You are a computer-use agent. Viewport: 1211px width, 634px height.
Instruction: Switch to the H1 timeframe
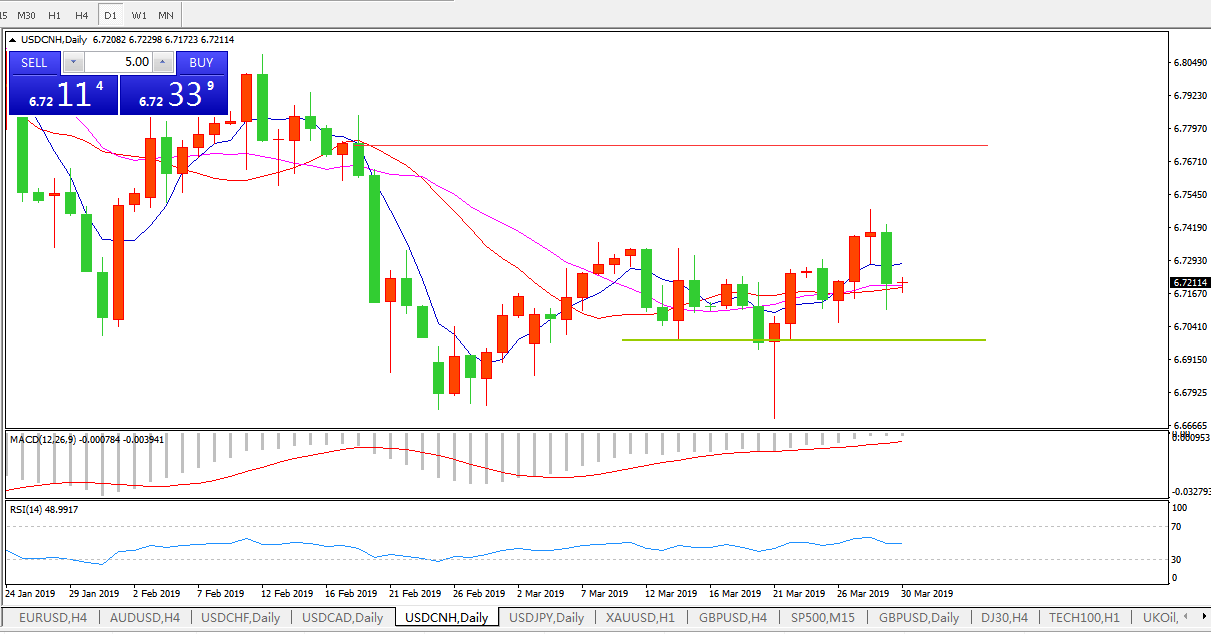click(x=54, y=16)
